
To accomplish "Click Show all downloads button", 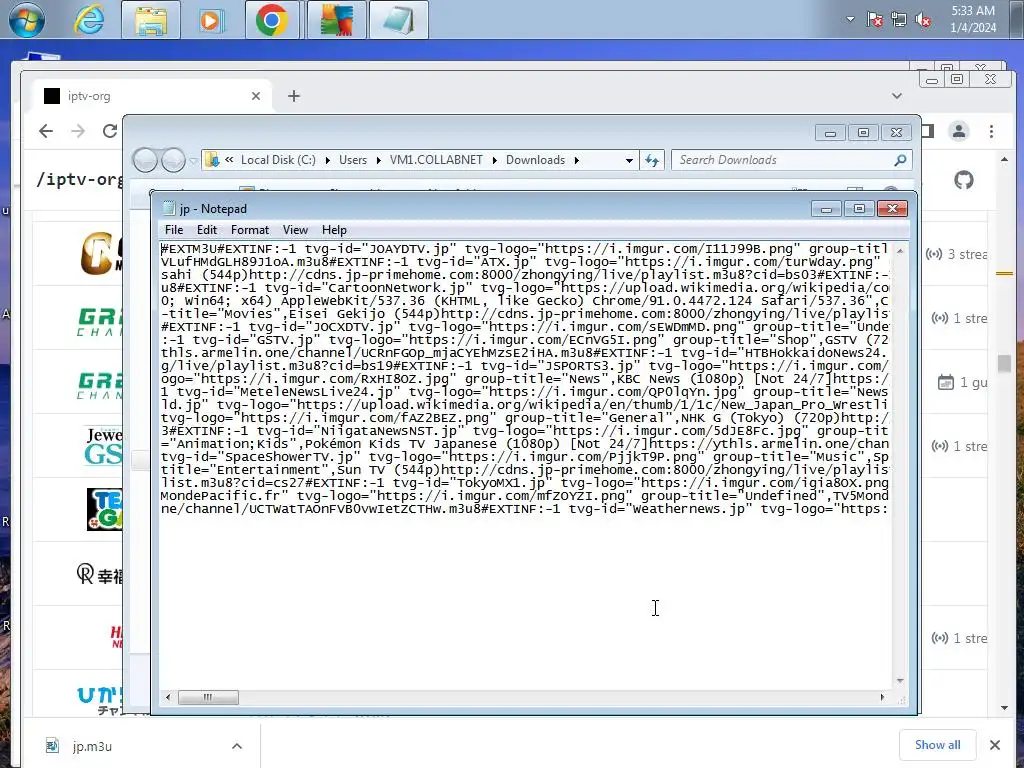I will click(937, 744).
